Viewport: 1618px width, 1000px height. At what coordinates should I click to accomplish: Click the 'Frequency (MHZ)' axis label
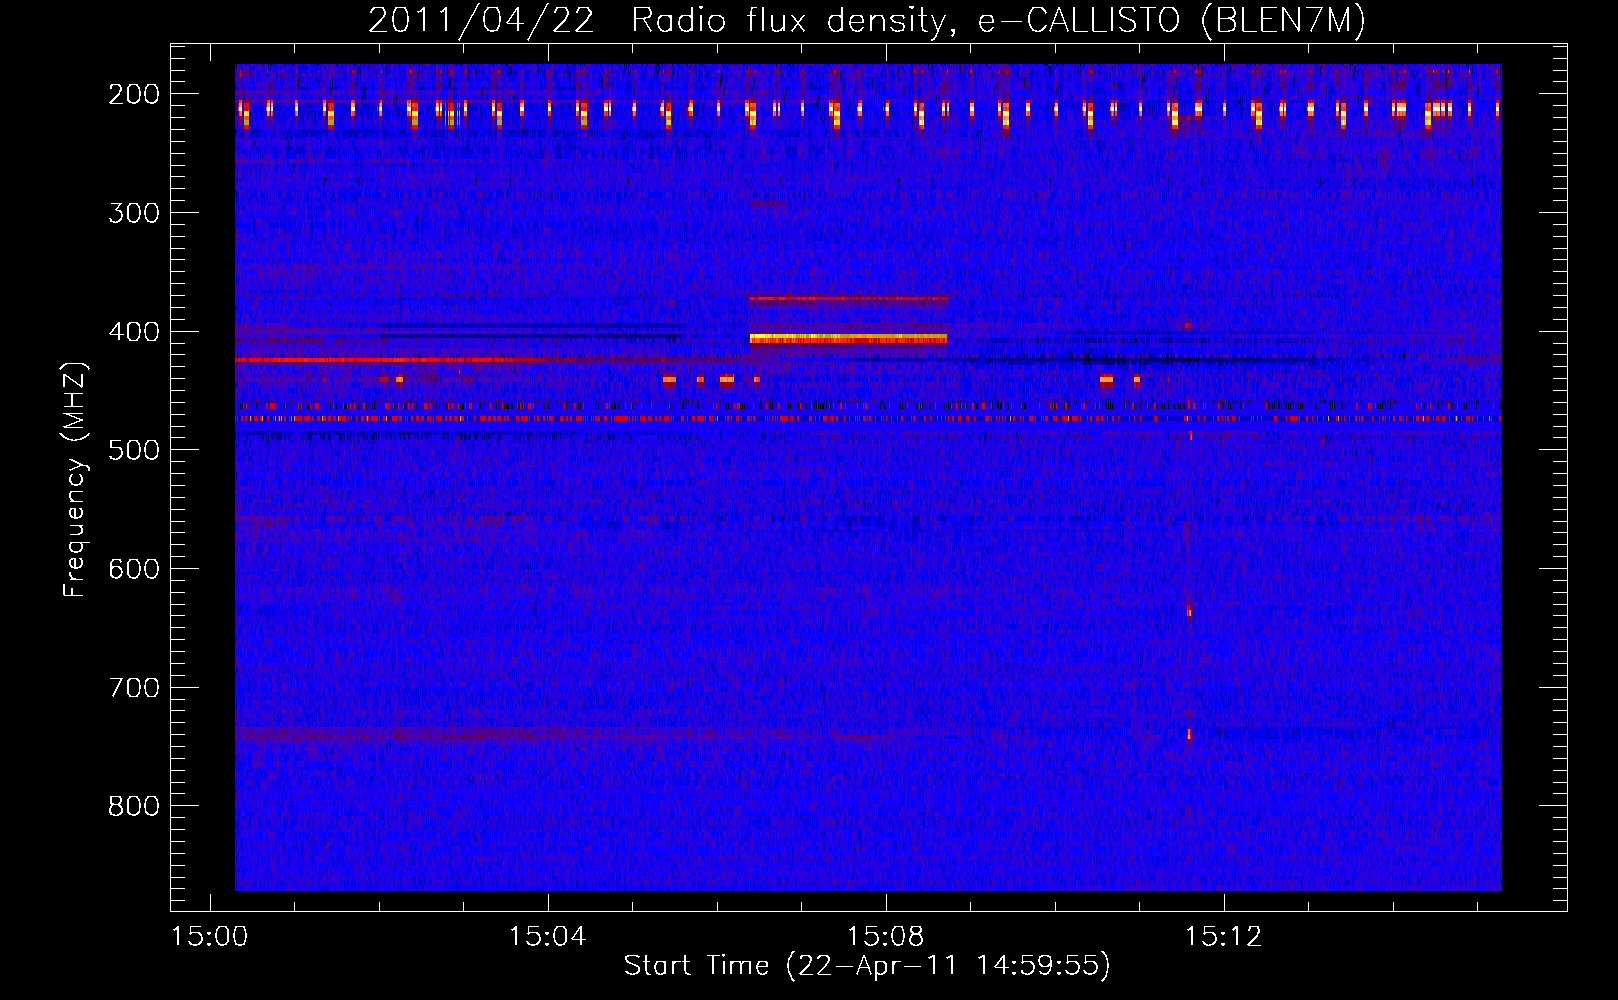click(x=75, y=479)
